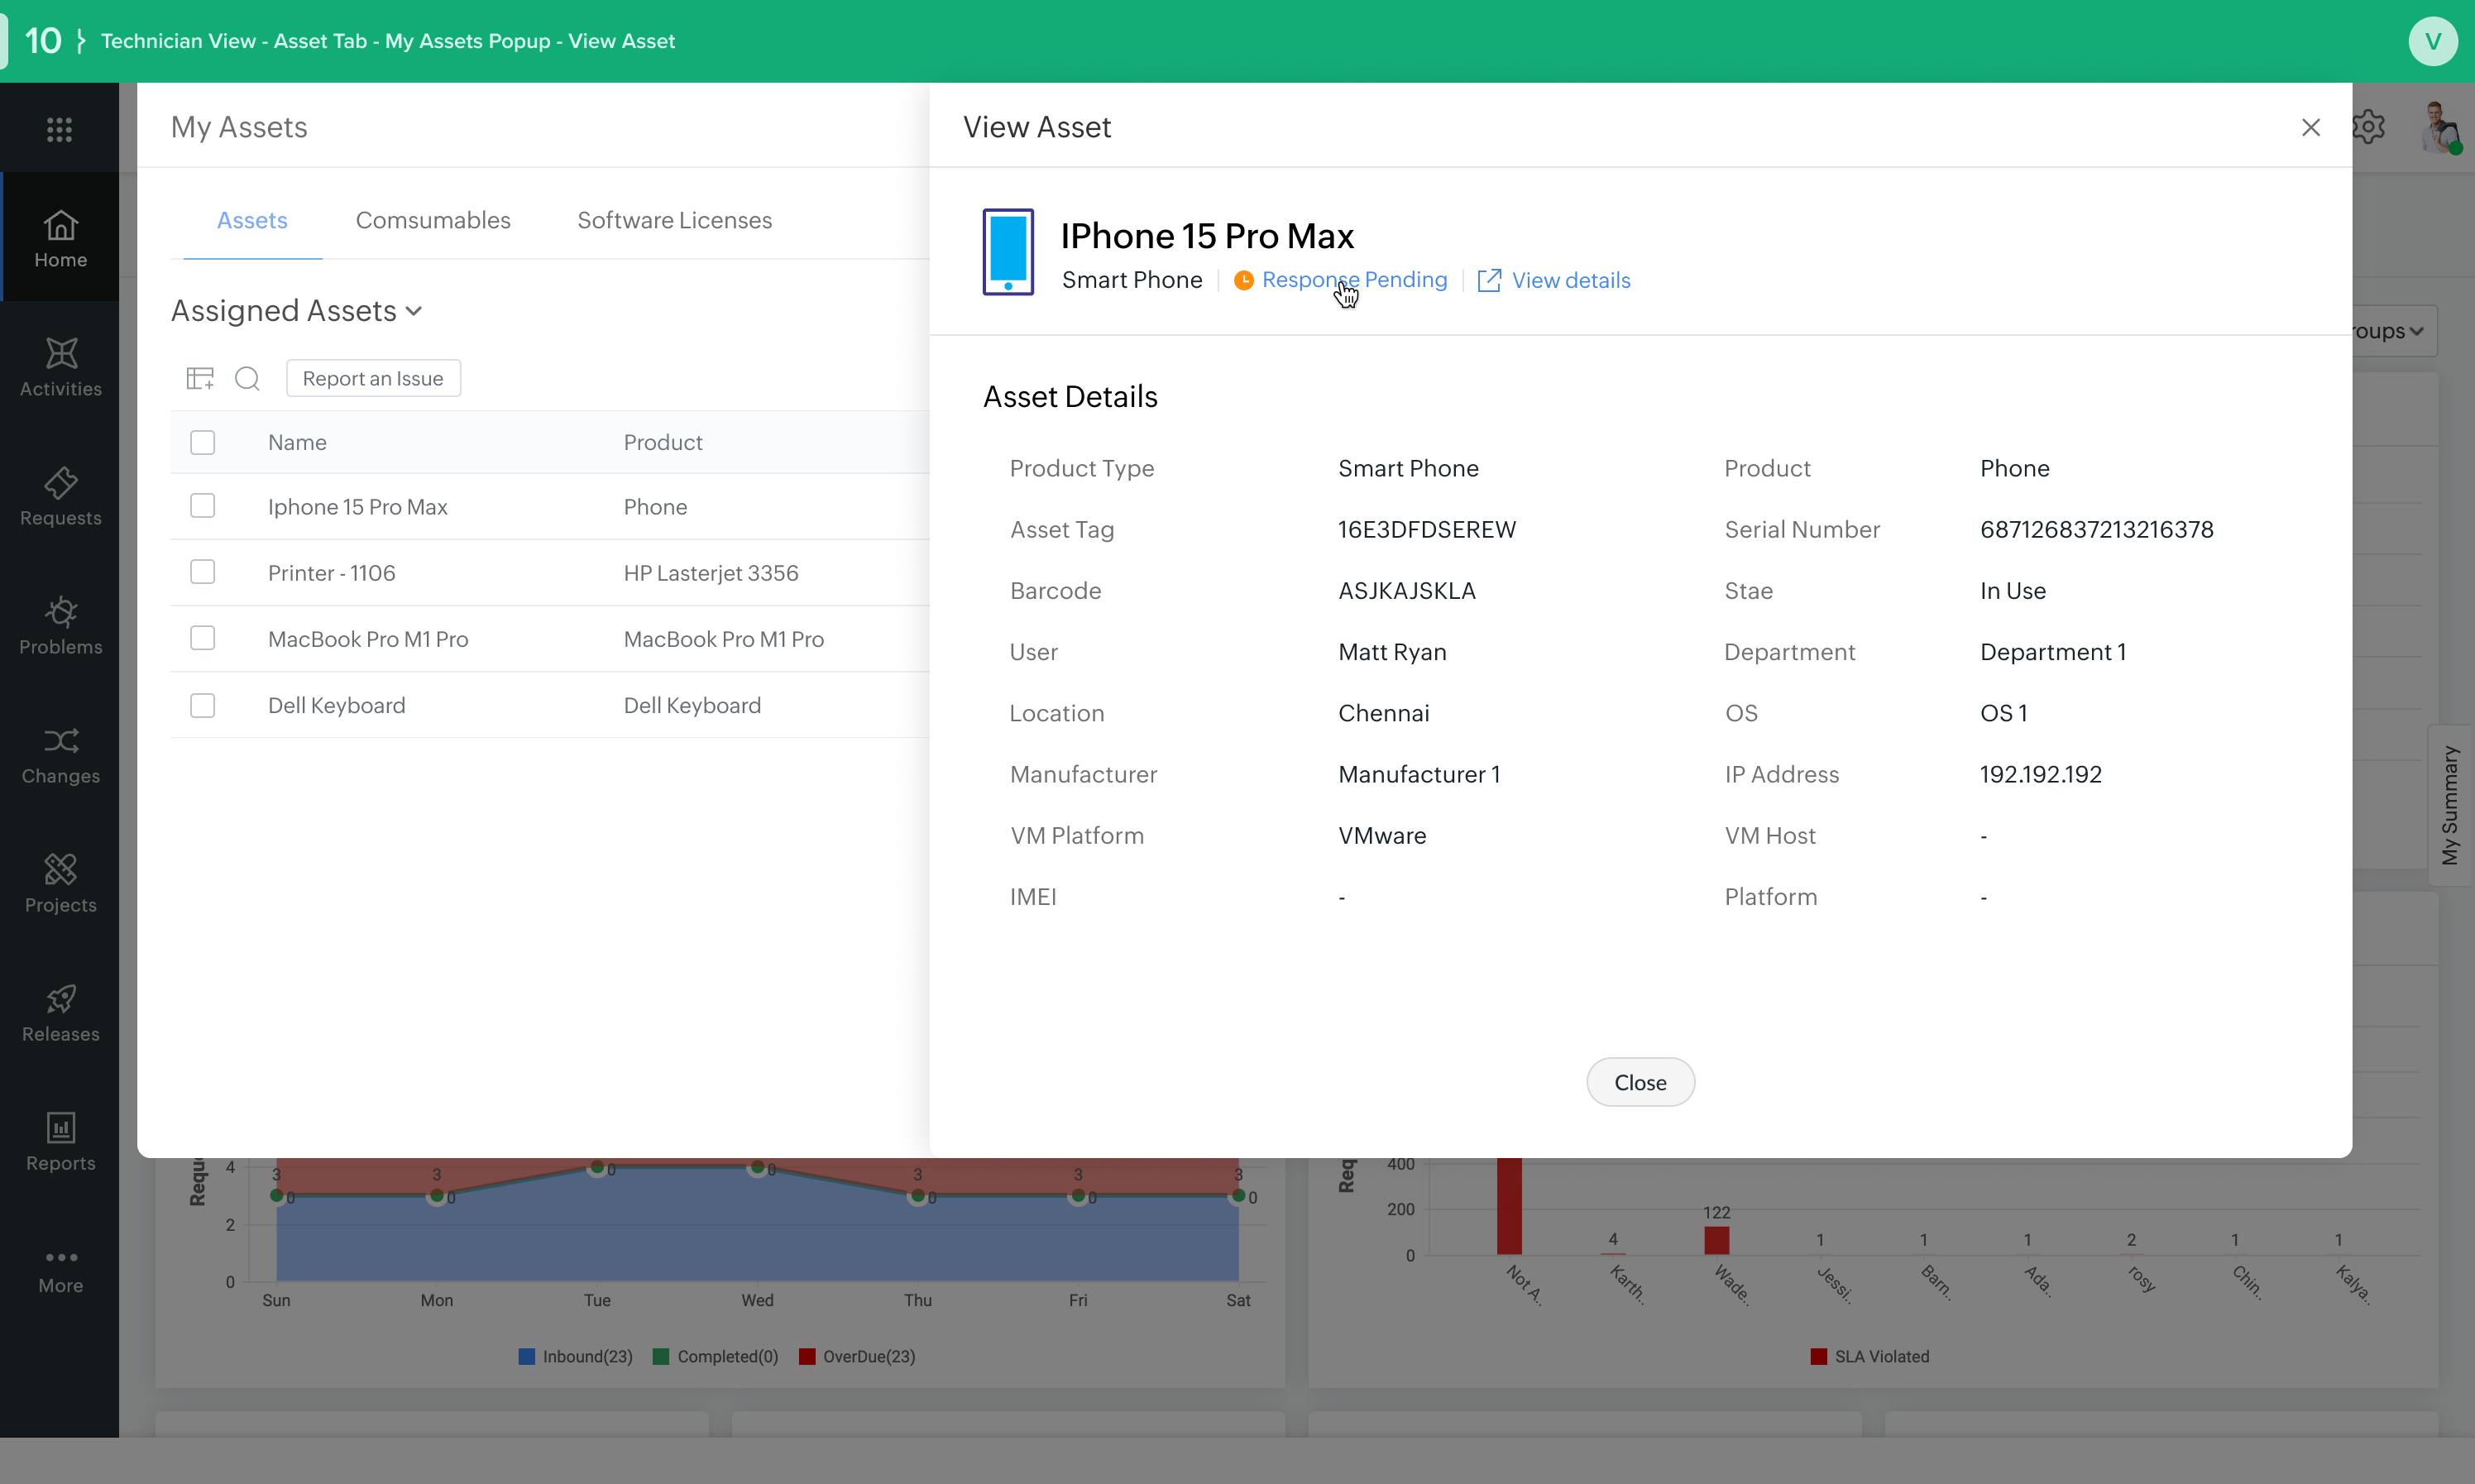This screenshot has width=2475, height=1484.
Task: Toggle the OverDue(23) legend swatch
Action: point(807,1356)
